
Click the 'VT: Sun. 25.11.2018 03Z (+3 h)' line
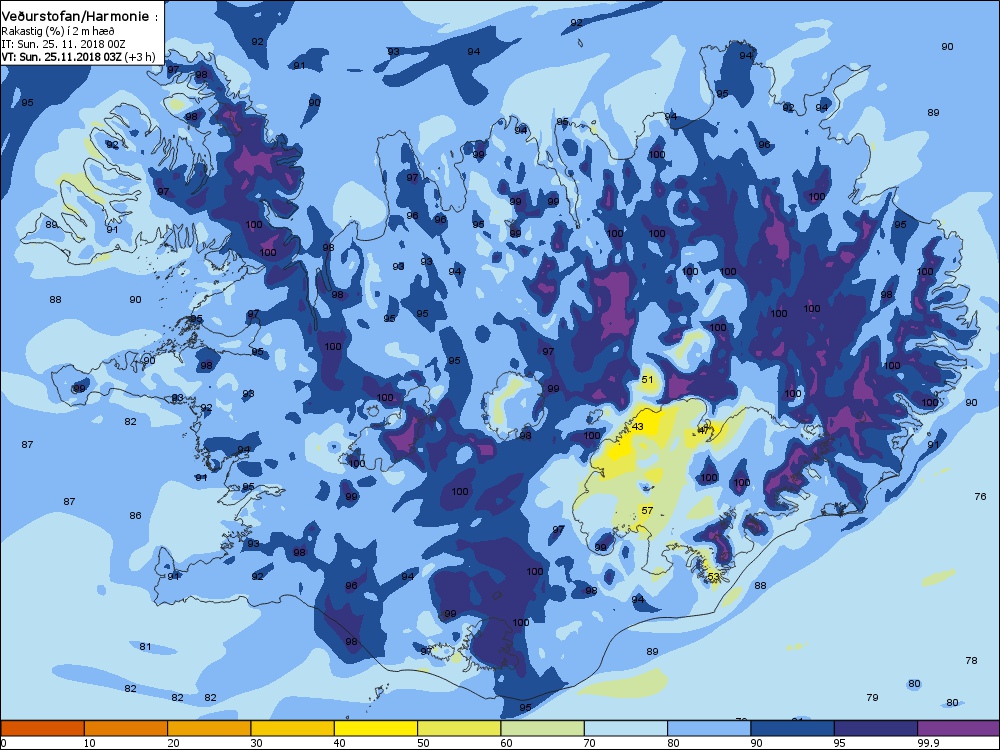click(x=78, y=56)
